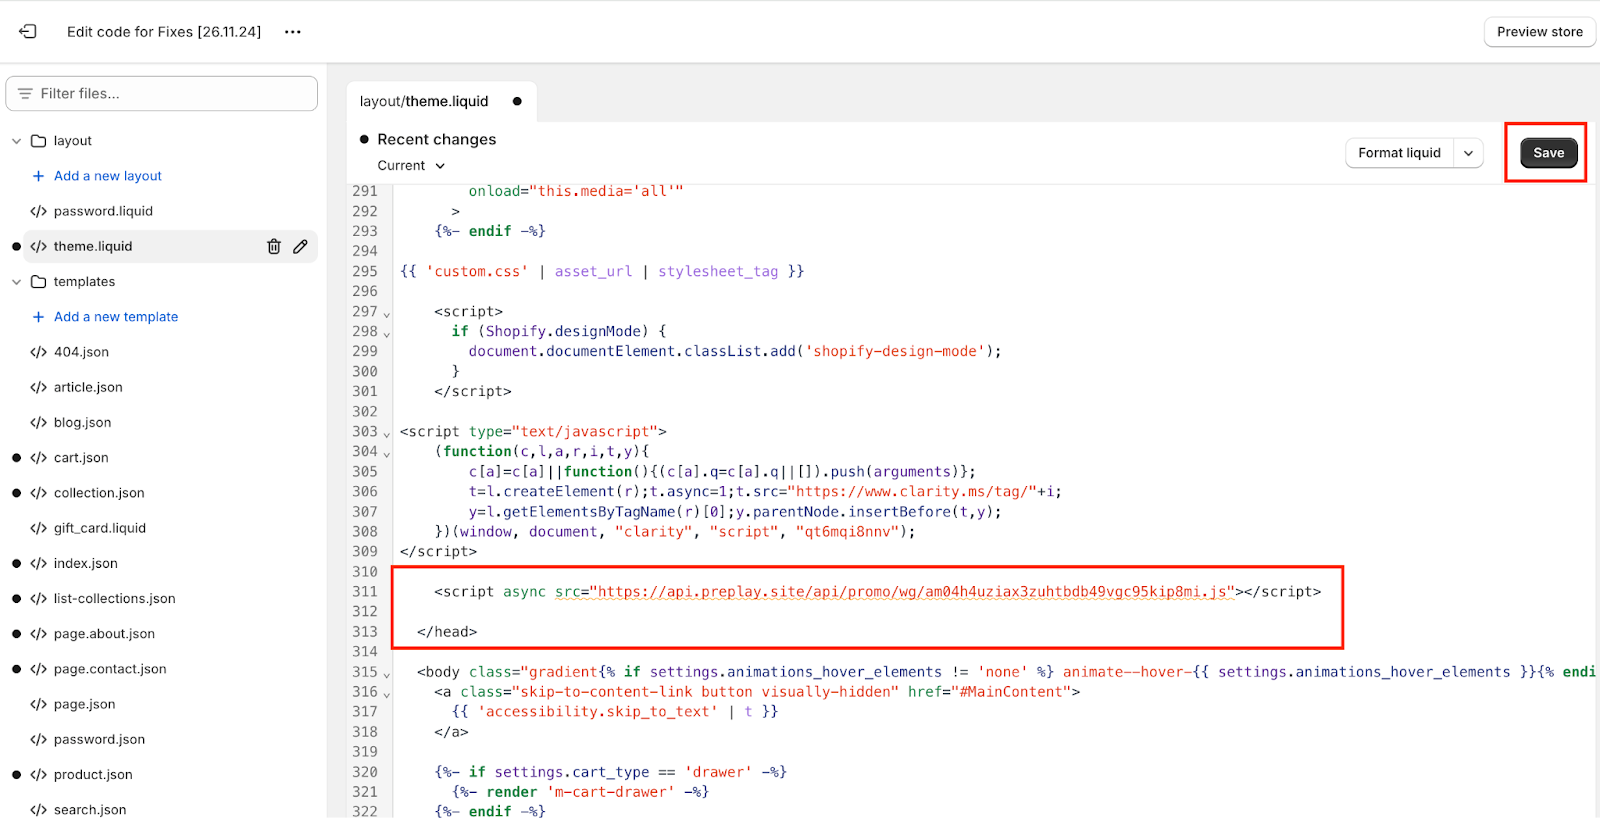Open collection.json file
Viewport: 1600px width, 818px height.
[x=99, y=493]
